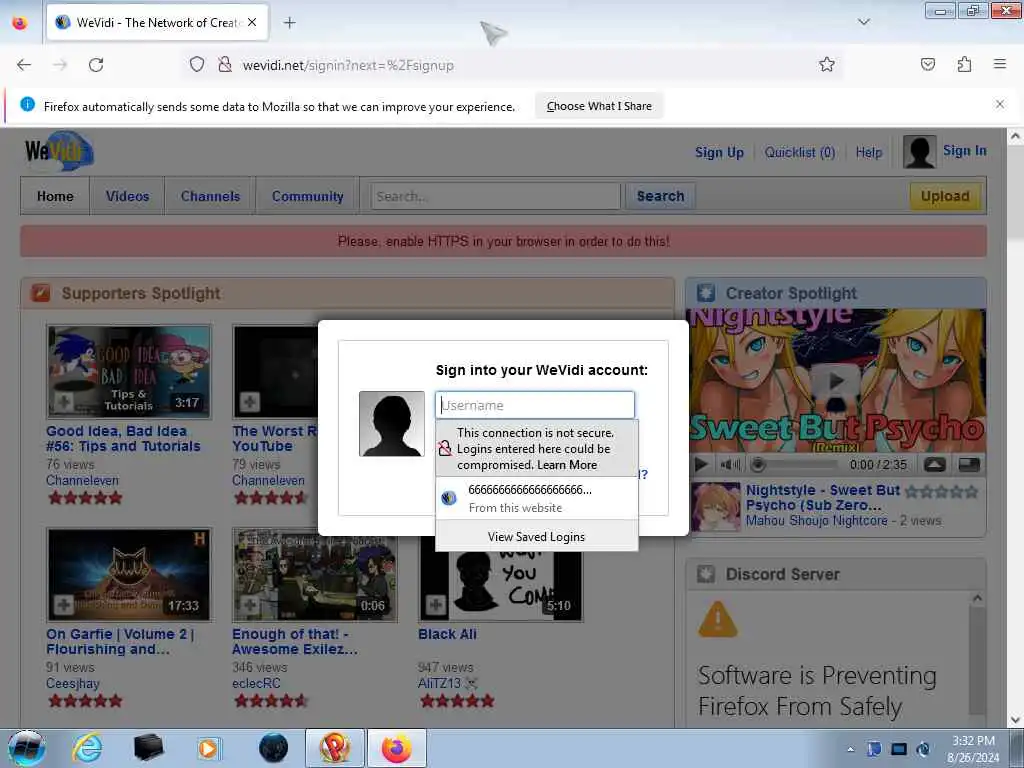Switch to the Channels tab
This screenshot has height=768, width=1024.
[x=210, y=196]
